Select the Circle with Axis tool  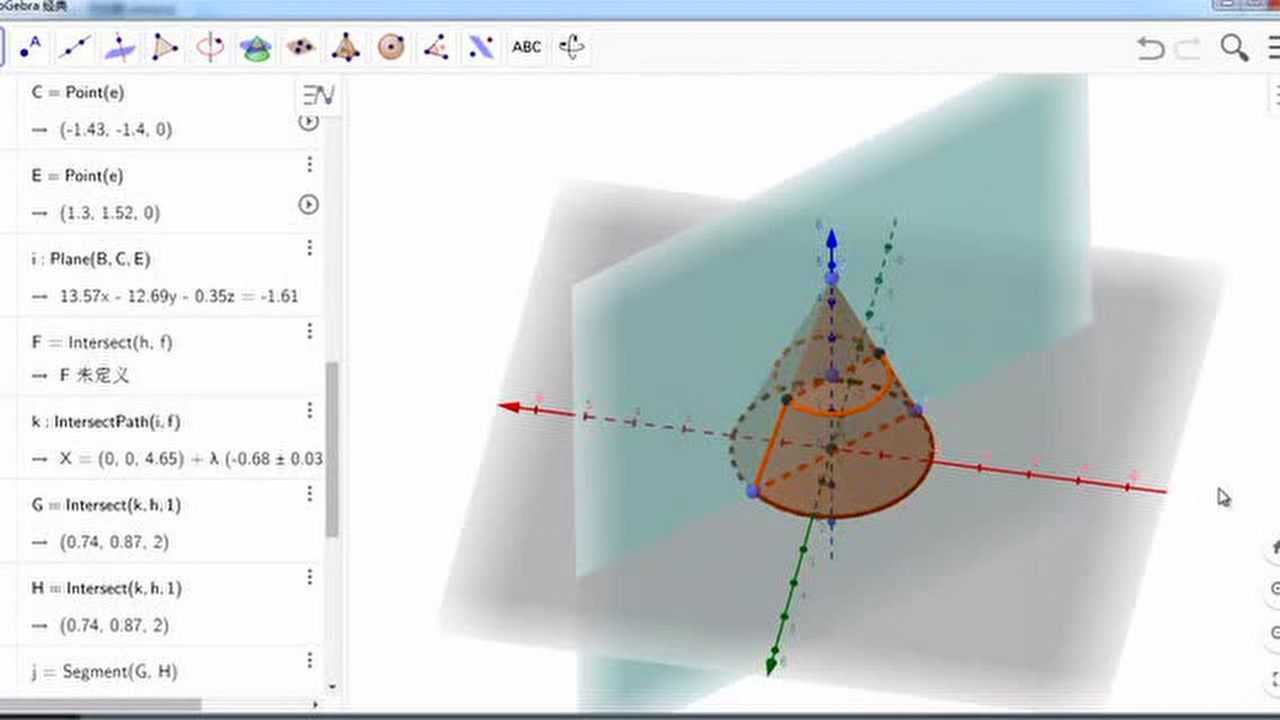[210, 46]
